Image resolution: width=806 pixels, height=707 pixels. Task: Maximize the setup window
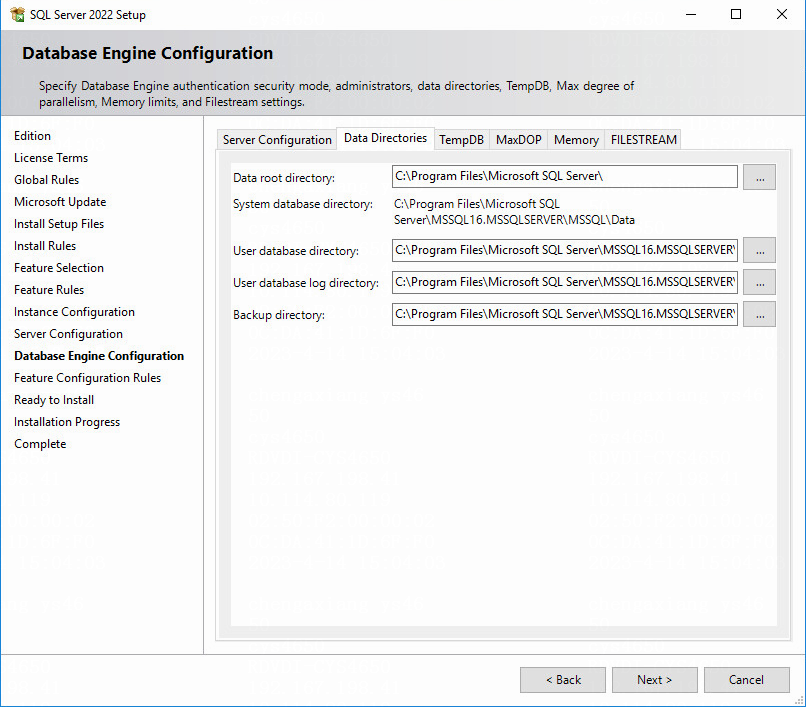click(x=736, y=14)
